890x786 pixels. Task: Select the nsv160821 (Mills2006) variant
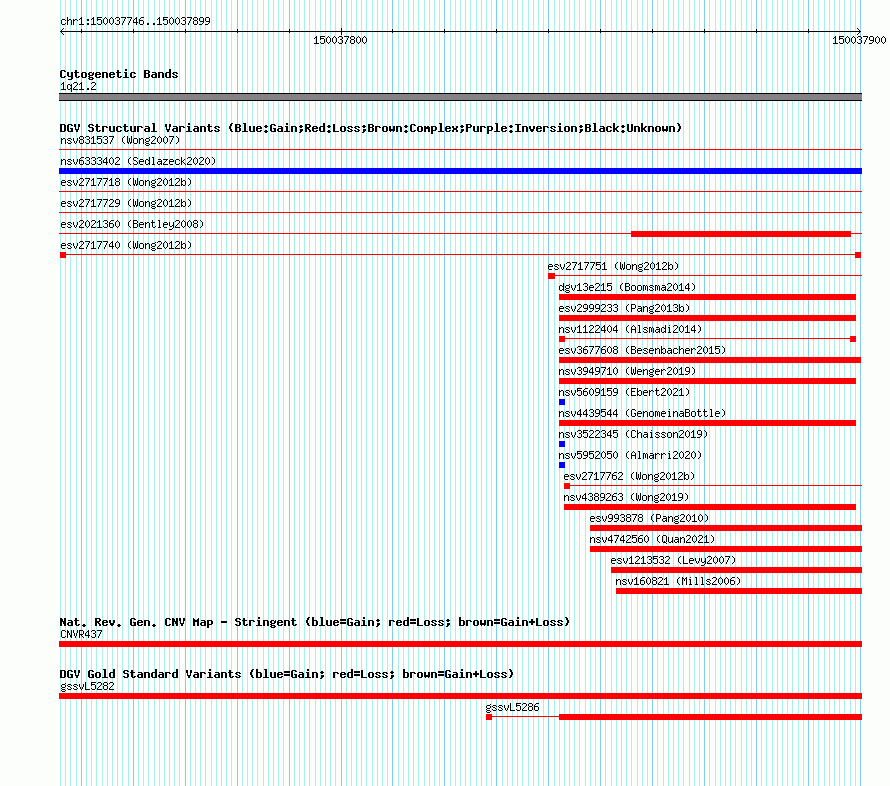point(678,581)
